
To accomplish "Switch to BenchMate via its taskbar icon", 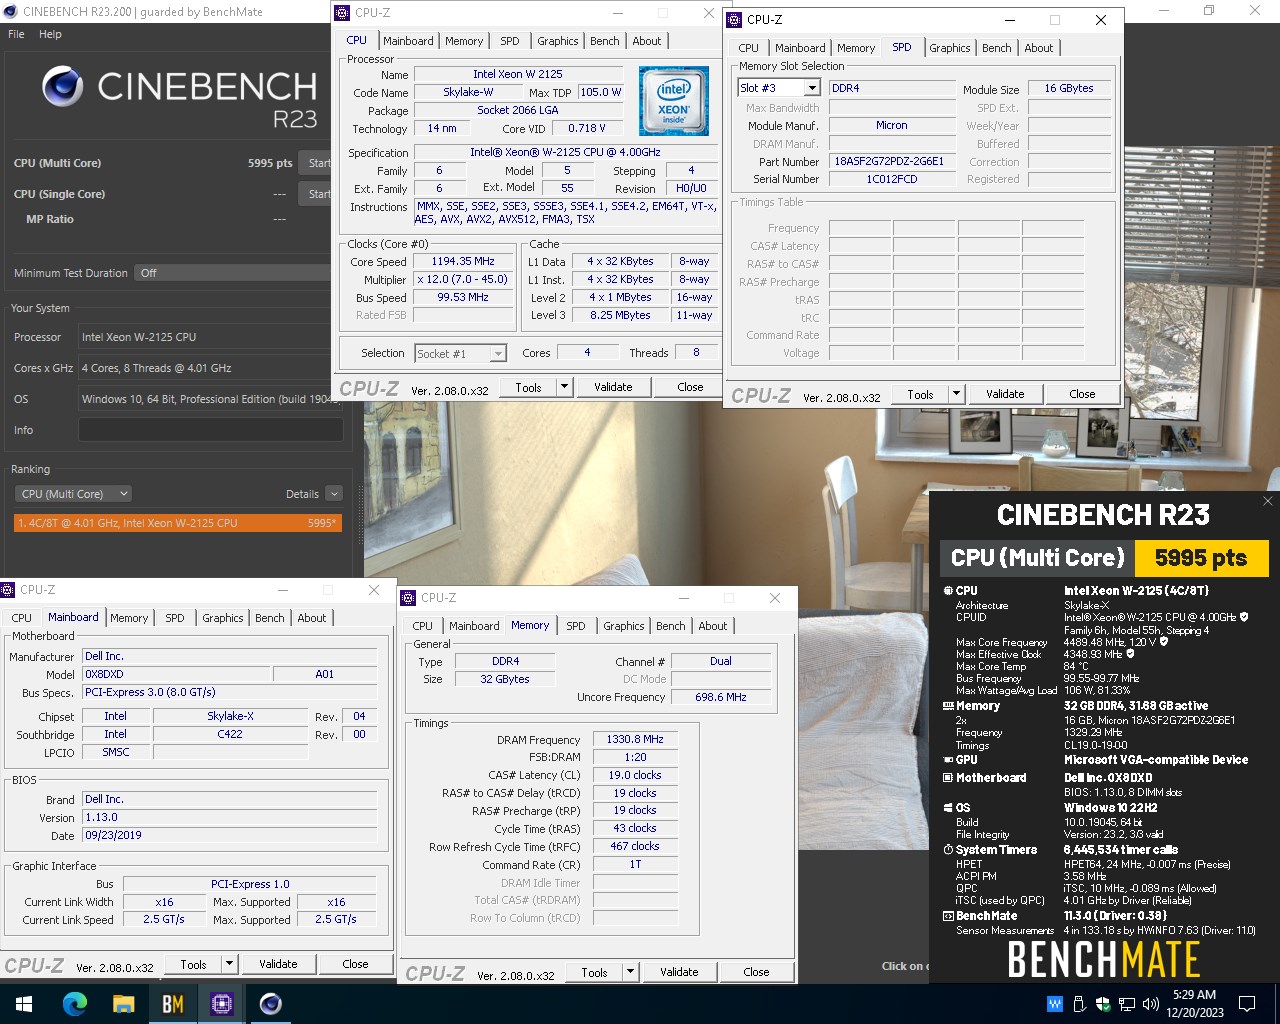I will tap(172, 1003).
